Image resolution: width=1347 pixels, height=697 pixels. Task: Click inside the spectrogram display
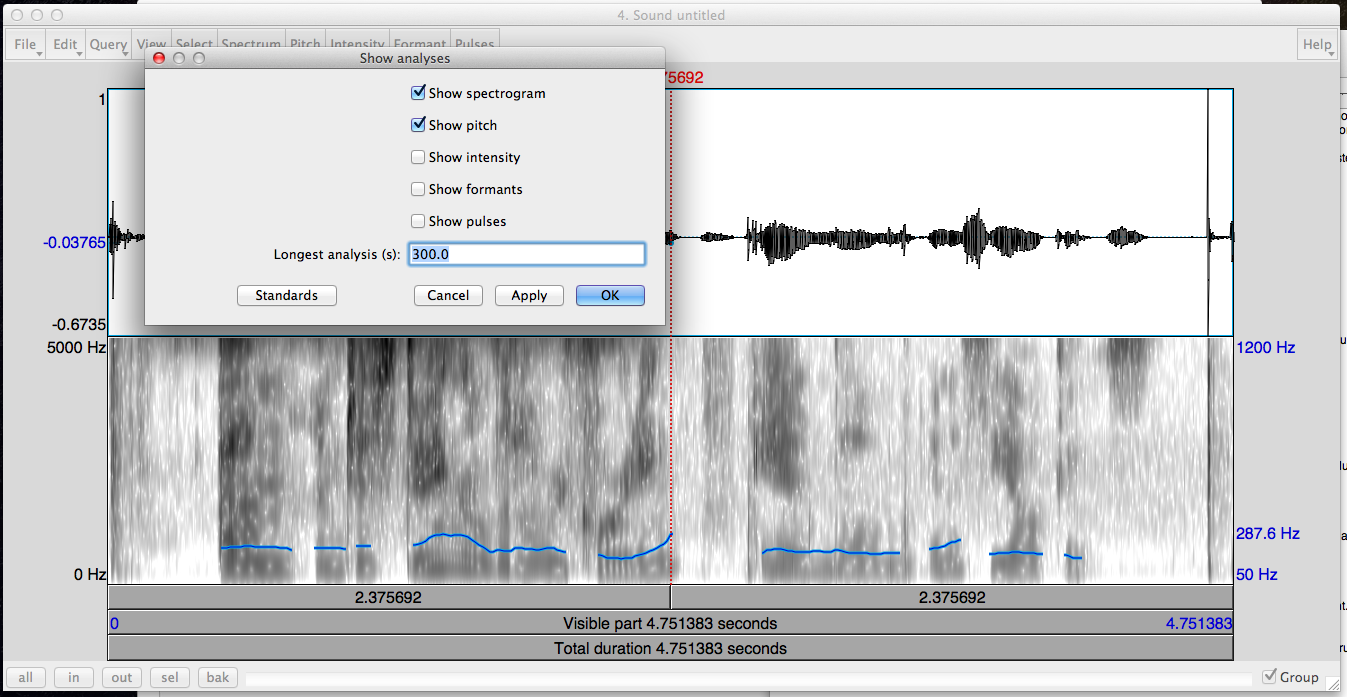(x=670, y=461)
